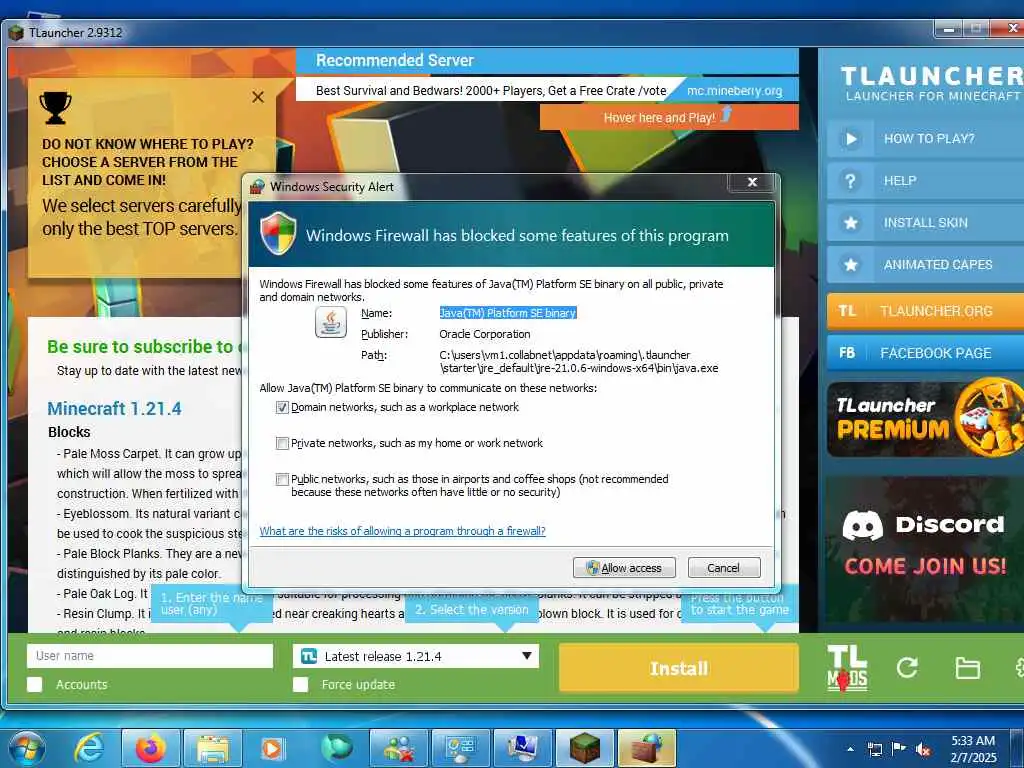Open HELP menu item
This screenshot has width=1024, height=768.
tap(925, 181)
